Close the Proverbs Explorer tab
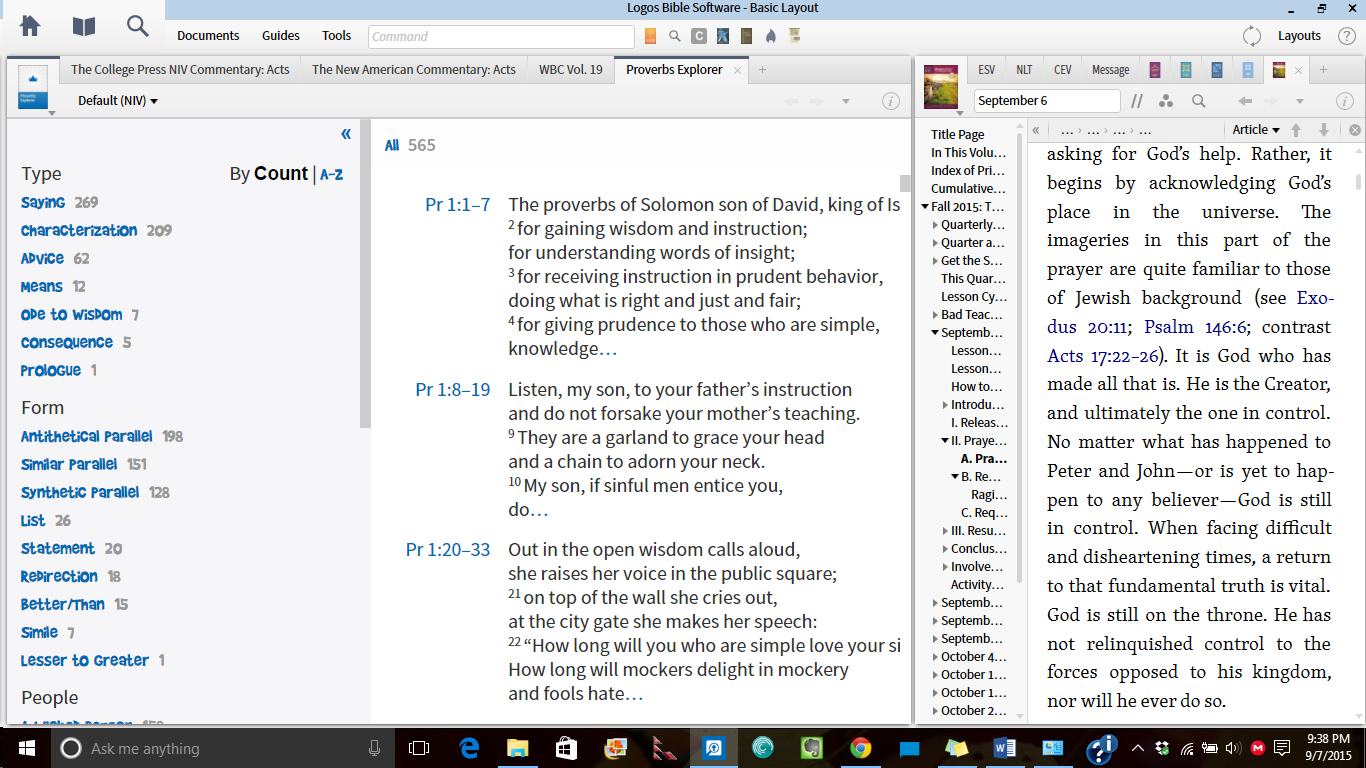 [x=737, y=70]
